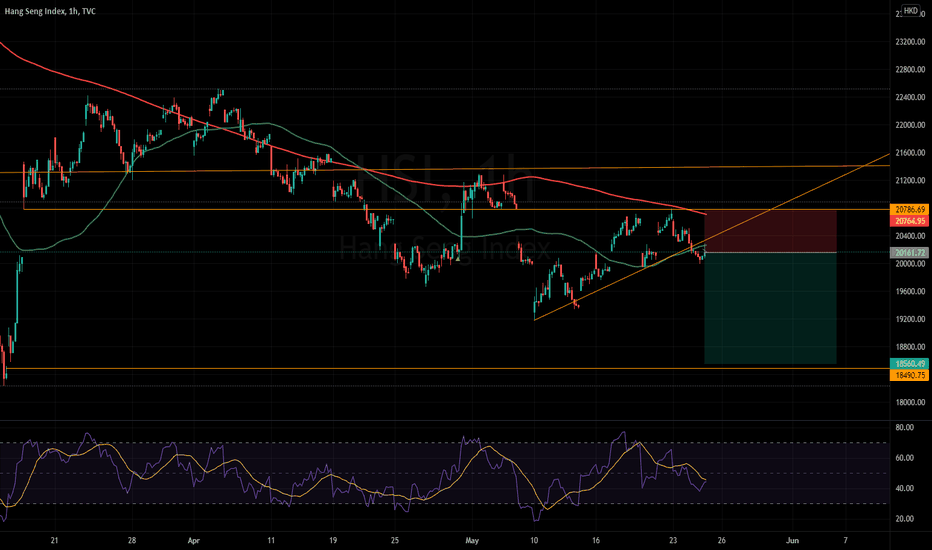
Task: Click the 22000.00 price axis label
Action: [x=910, y=125]
